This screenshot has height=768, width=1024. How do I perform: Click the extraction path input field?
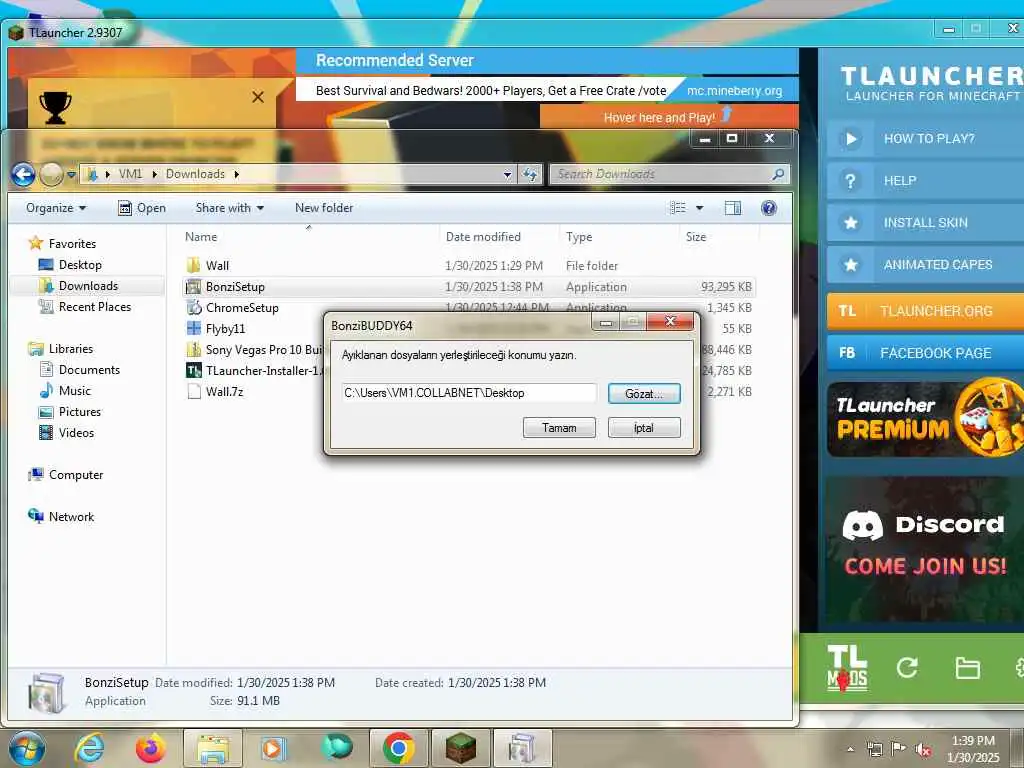click(x=469, y=392)
